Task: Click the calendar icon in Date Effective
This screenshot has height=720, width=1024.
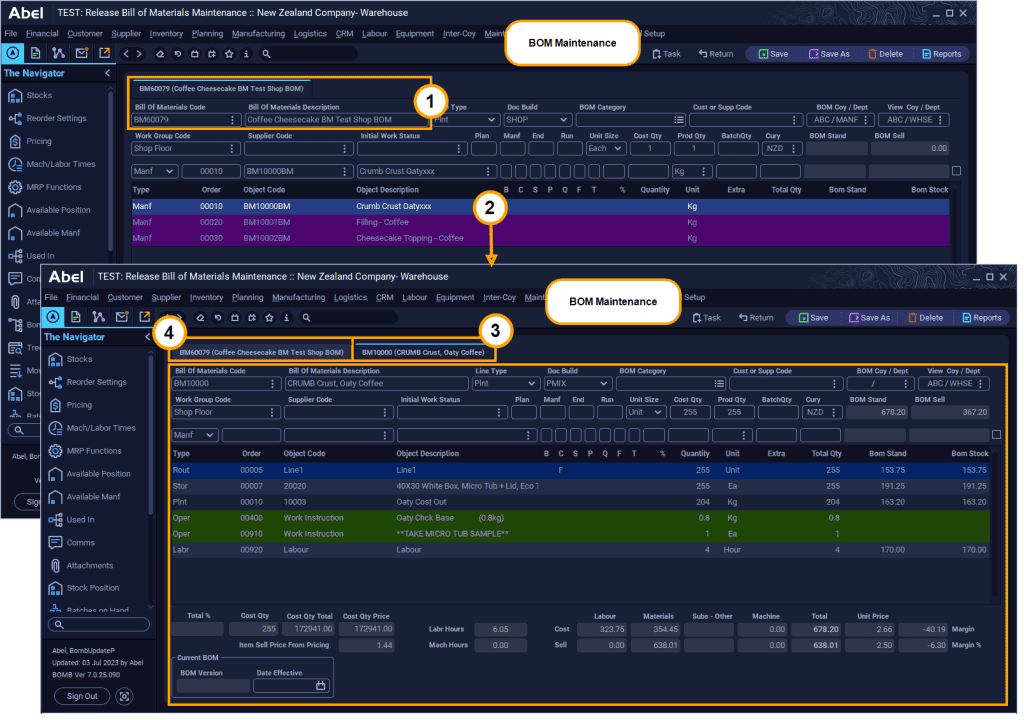Action: tap(320, 686)
